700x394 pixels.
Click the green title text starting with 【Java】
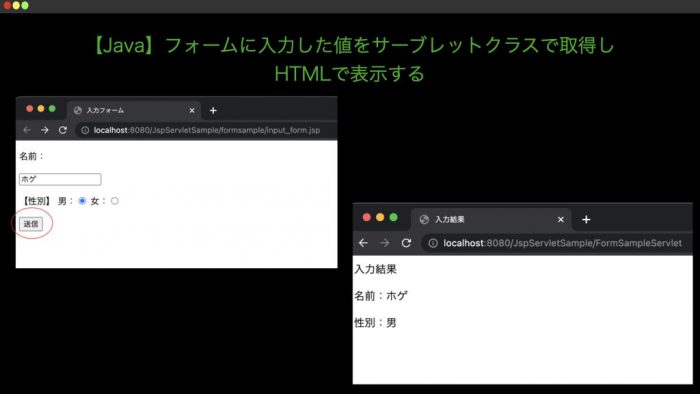[354, 46]
